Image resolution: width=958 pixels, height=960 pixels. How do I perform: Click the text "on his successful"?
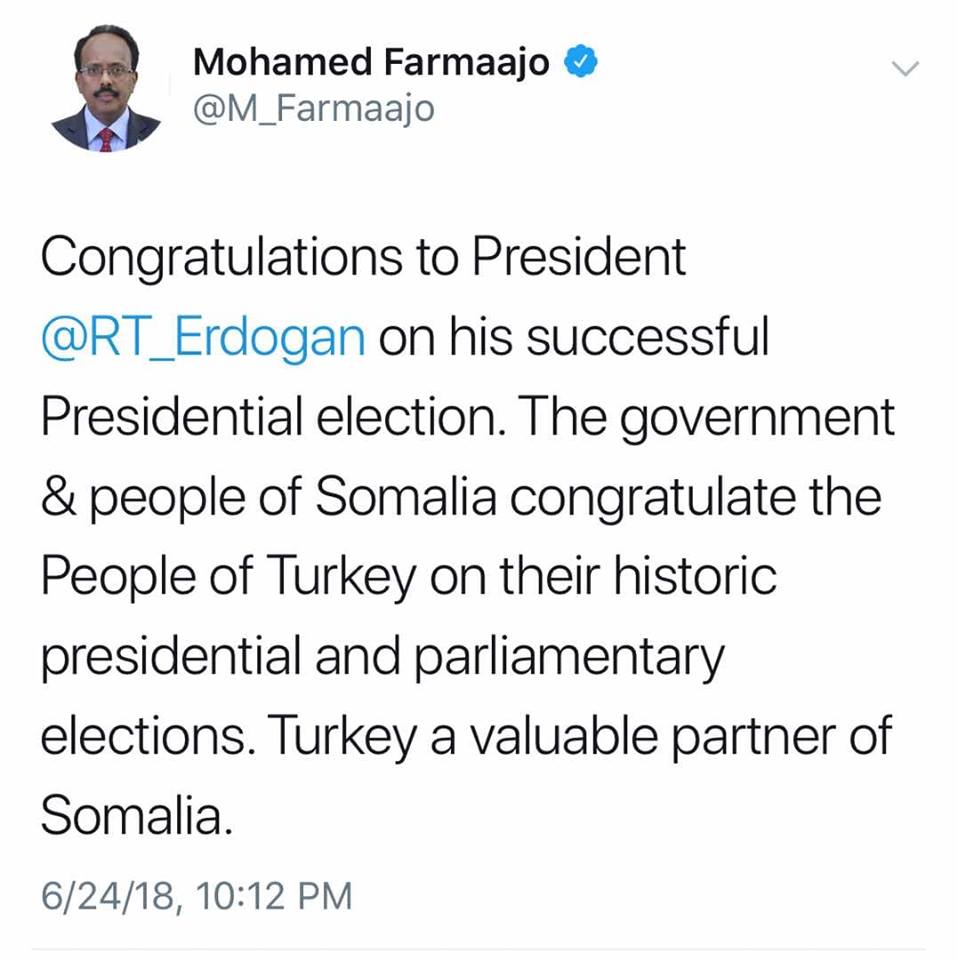click(x=574, y=339)
